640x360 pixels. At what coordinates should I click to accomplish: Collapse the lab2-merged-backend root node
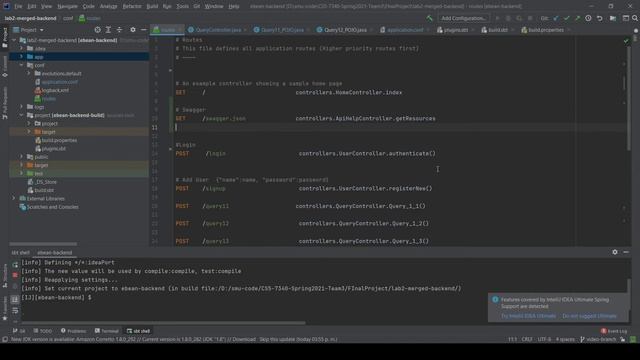tap(14, 40)
